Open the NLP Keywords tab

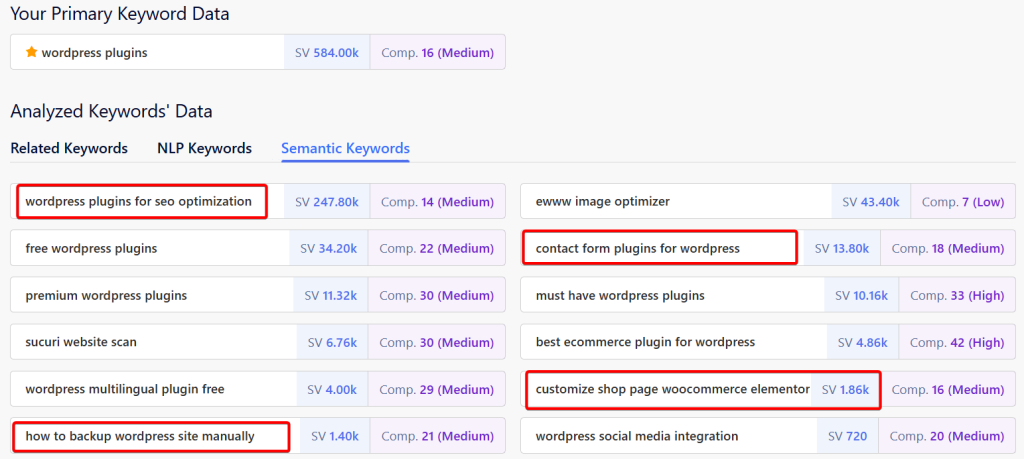pyautogui.click(x=204, y=148)
